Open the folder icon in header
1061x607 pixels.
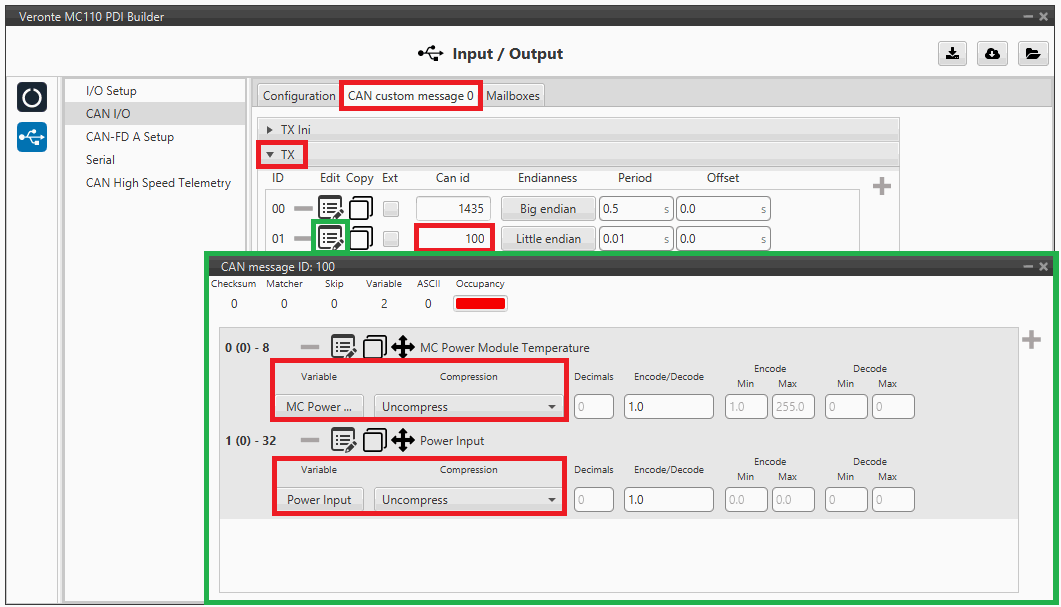[1032, 54]
